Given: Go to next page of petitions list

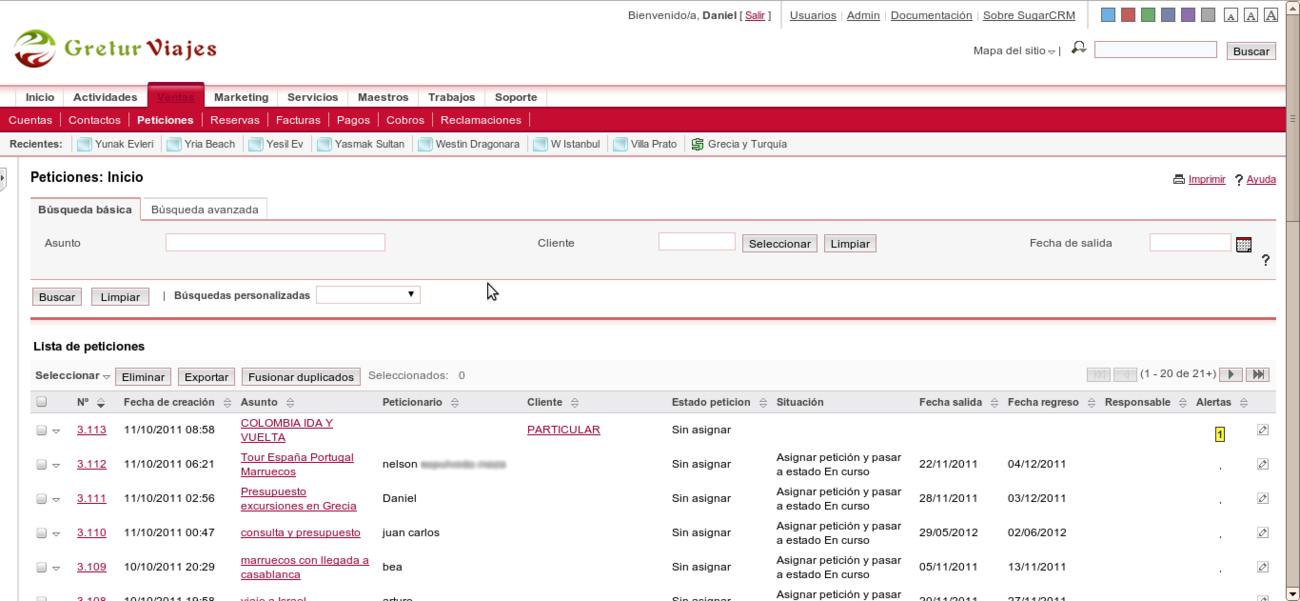Looking at the screenshot, I should coord(1231,375).
